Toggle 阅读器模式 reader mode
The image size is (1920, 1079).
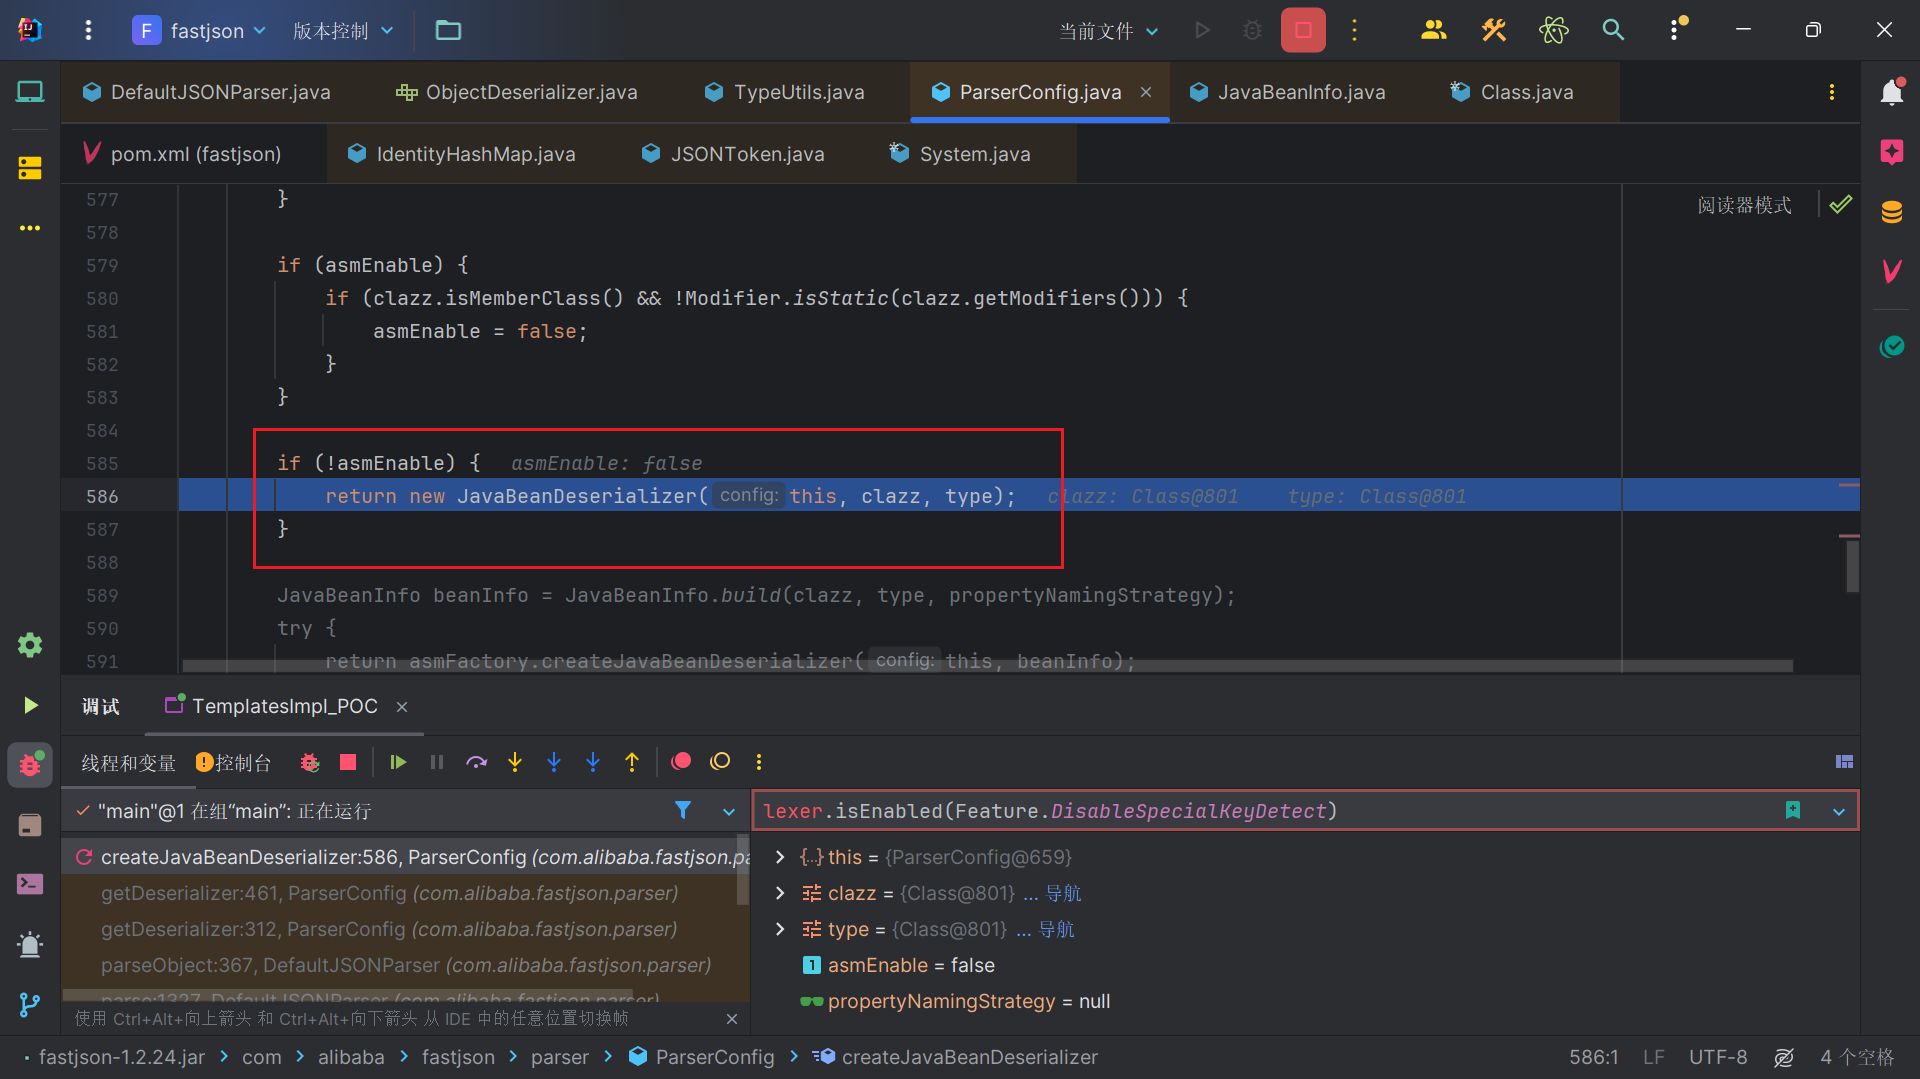click(1744, 205)
